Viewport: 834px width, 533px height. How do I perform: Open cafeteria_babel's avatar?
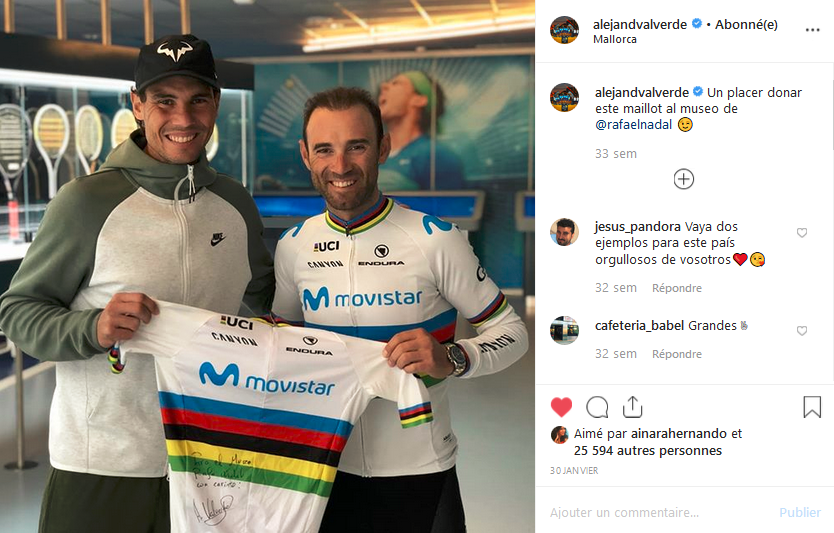(x=564, y=330)
